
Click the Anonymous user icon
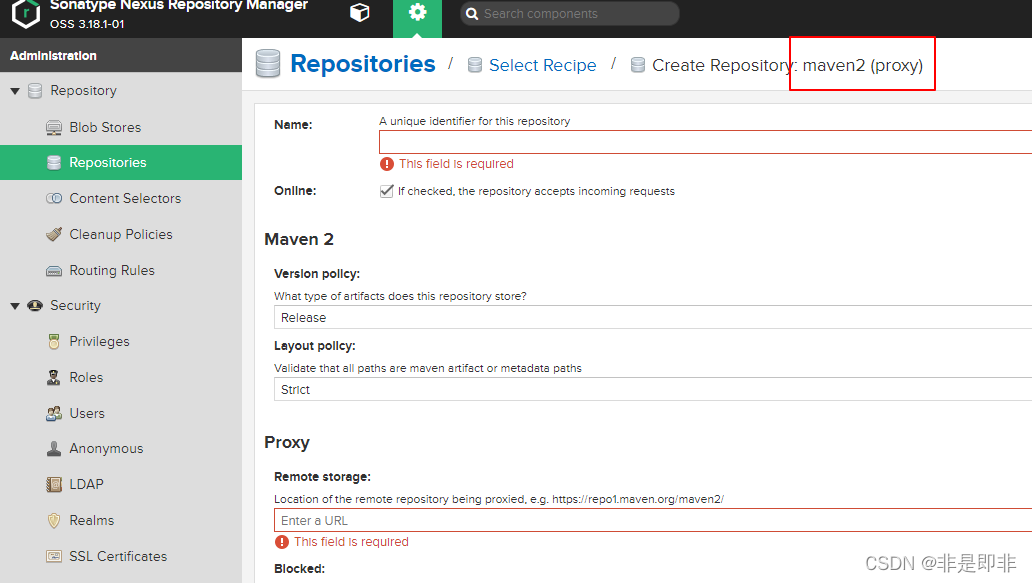(54, 449)
